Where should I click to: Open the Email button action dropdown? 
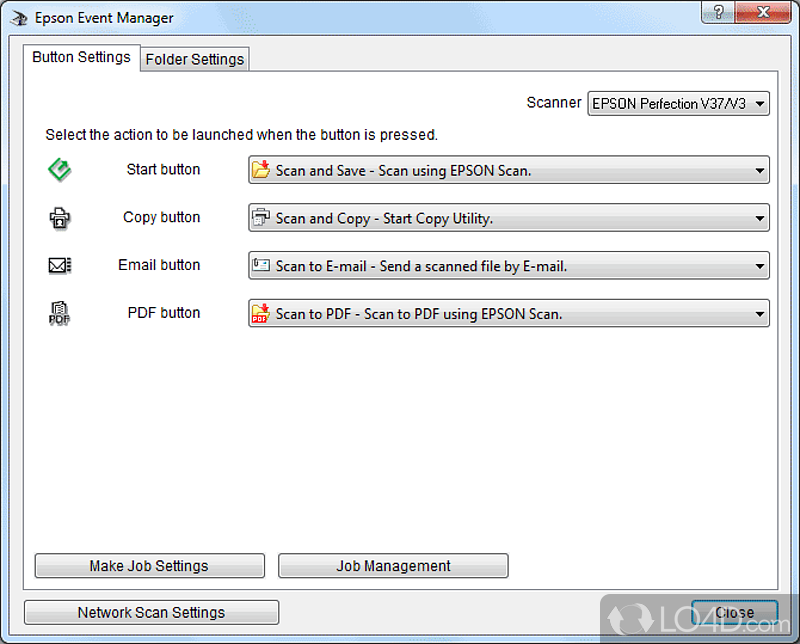pyautogui.click(x=757, y=265)
